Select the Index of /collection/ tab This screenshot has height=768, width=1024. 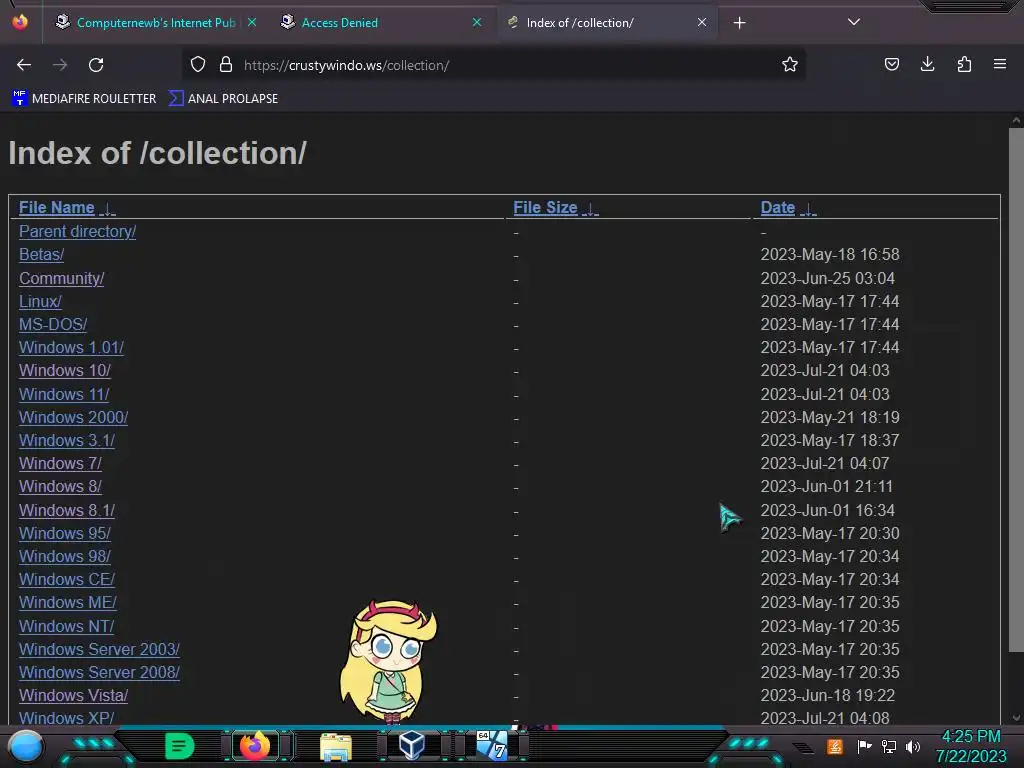607,23
